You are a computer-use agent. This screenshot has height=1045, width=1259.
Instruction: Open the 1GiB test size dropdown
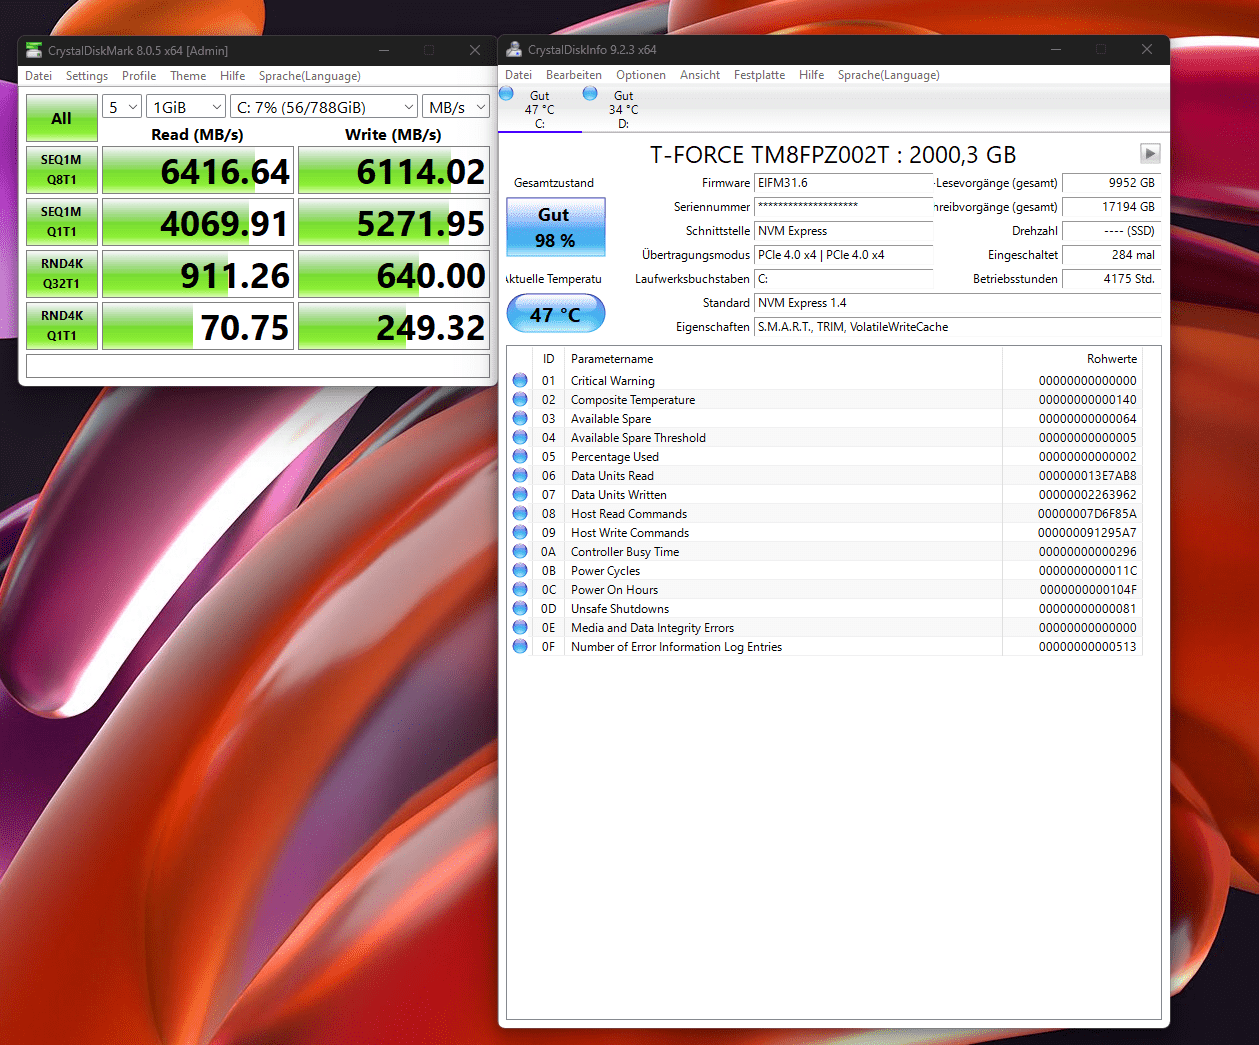186,107
